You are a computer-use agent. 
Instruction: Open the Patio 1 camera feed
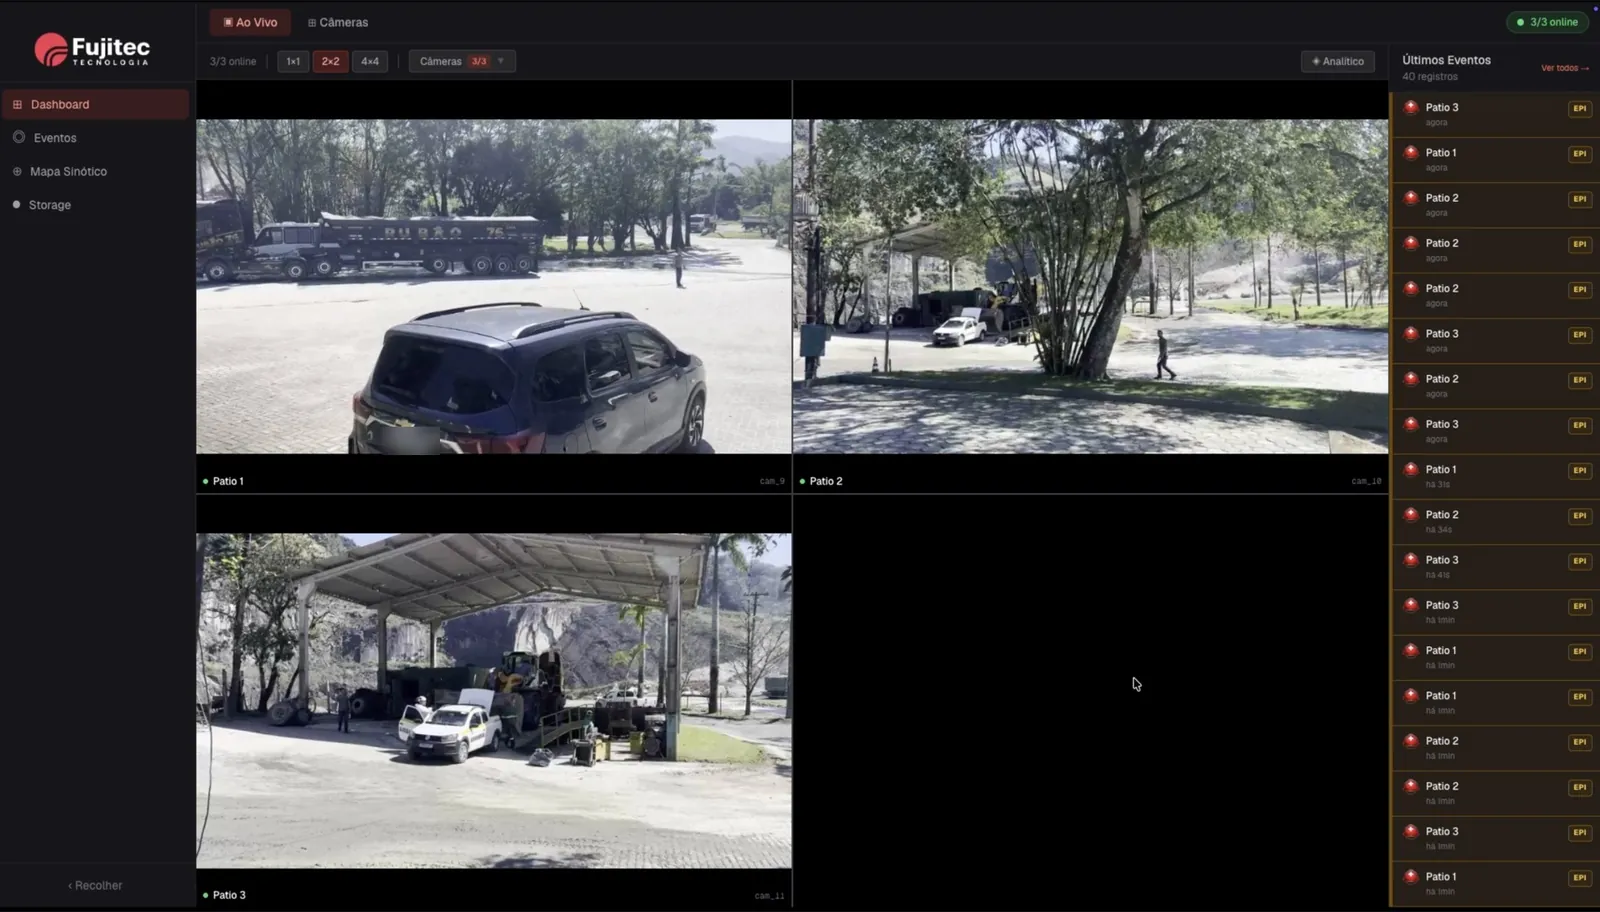[494, 287]
